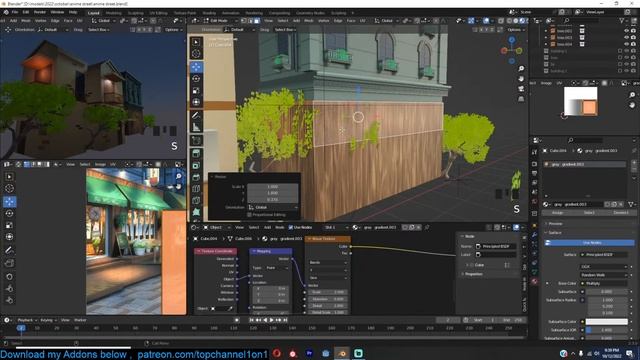Viewport: 640px width, 360px height.
Task: Hide the outliner object ending in .004
Action: point(626,44)
